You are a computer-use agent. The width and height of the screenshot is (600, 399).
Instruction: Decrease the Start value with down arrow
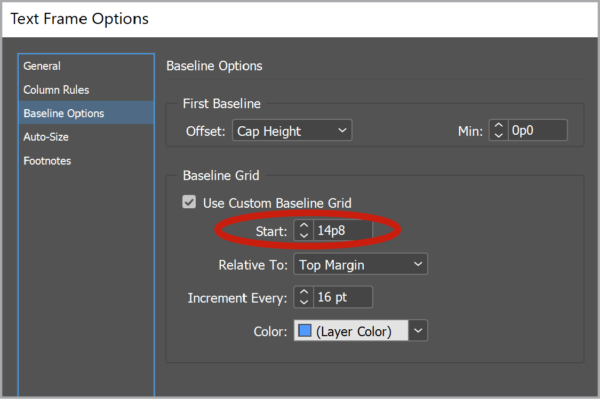click(x=304, y=235)
